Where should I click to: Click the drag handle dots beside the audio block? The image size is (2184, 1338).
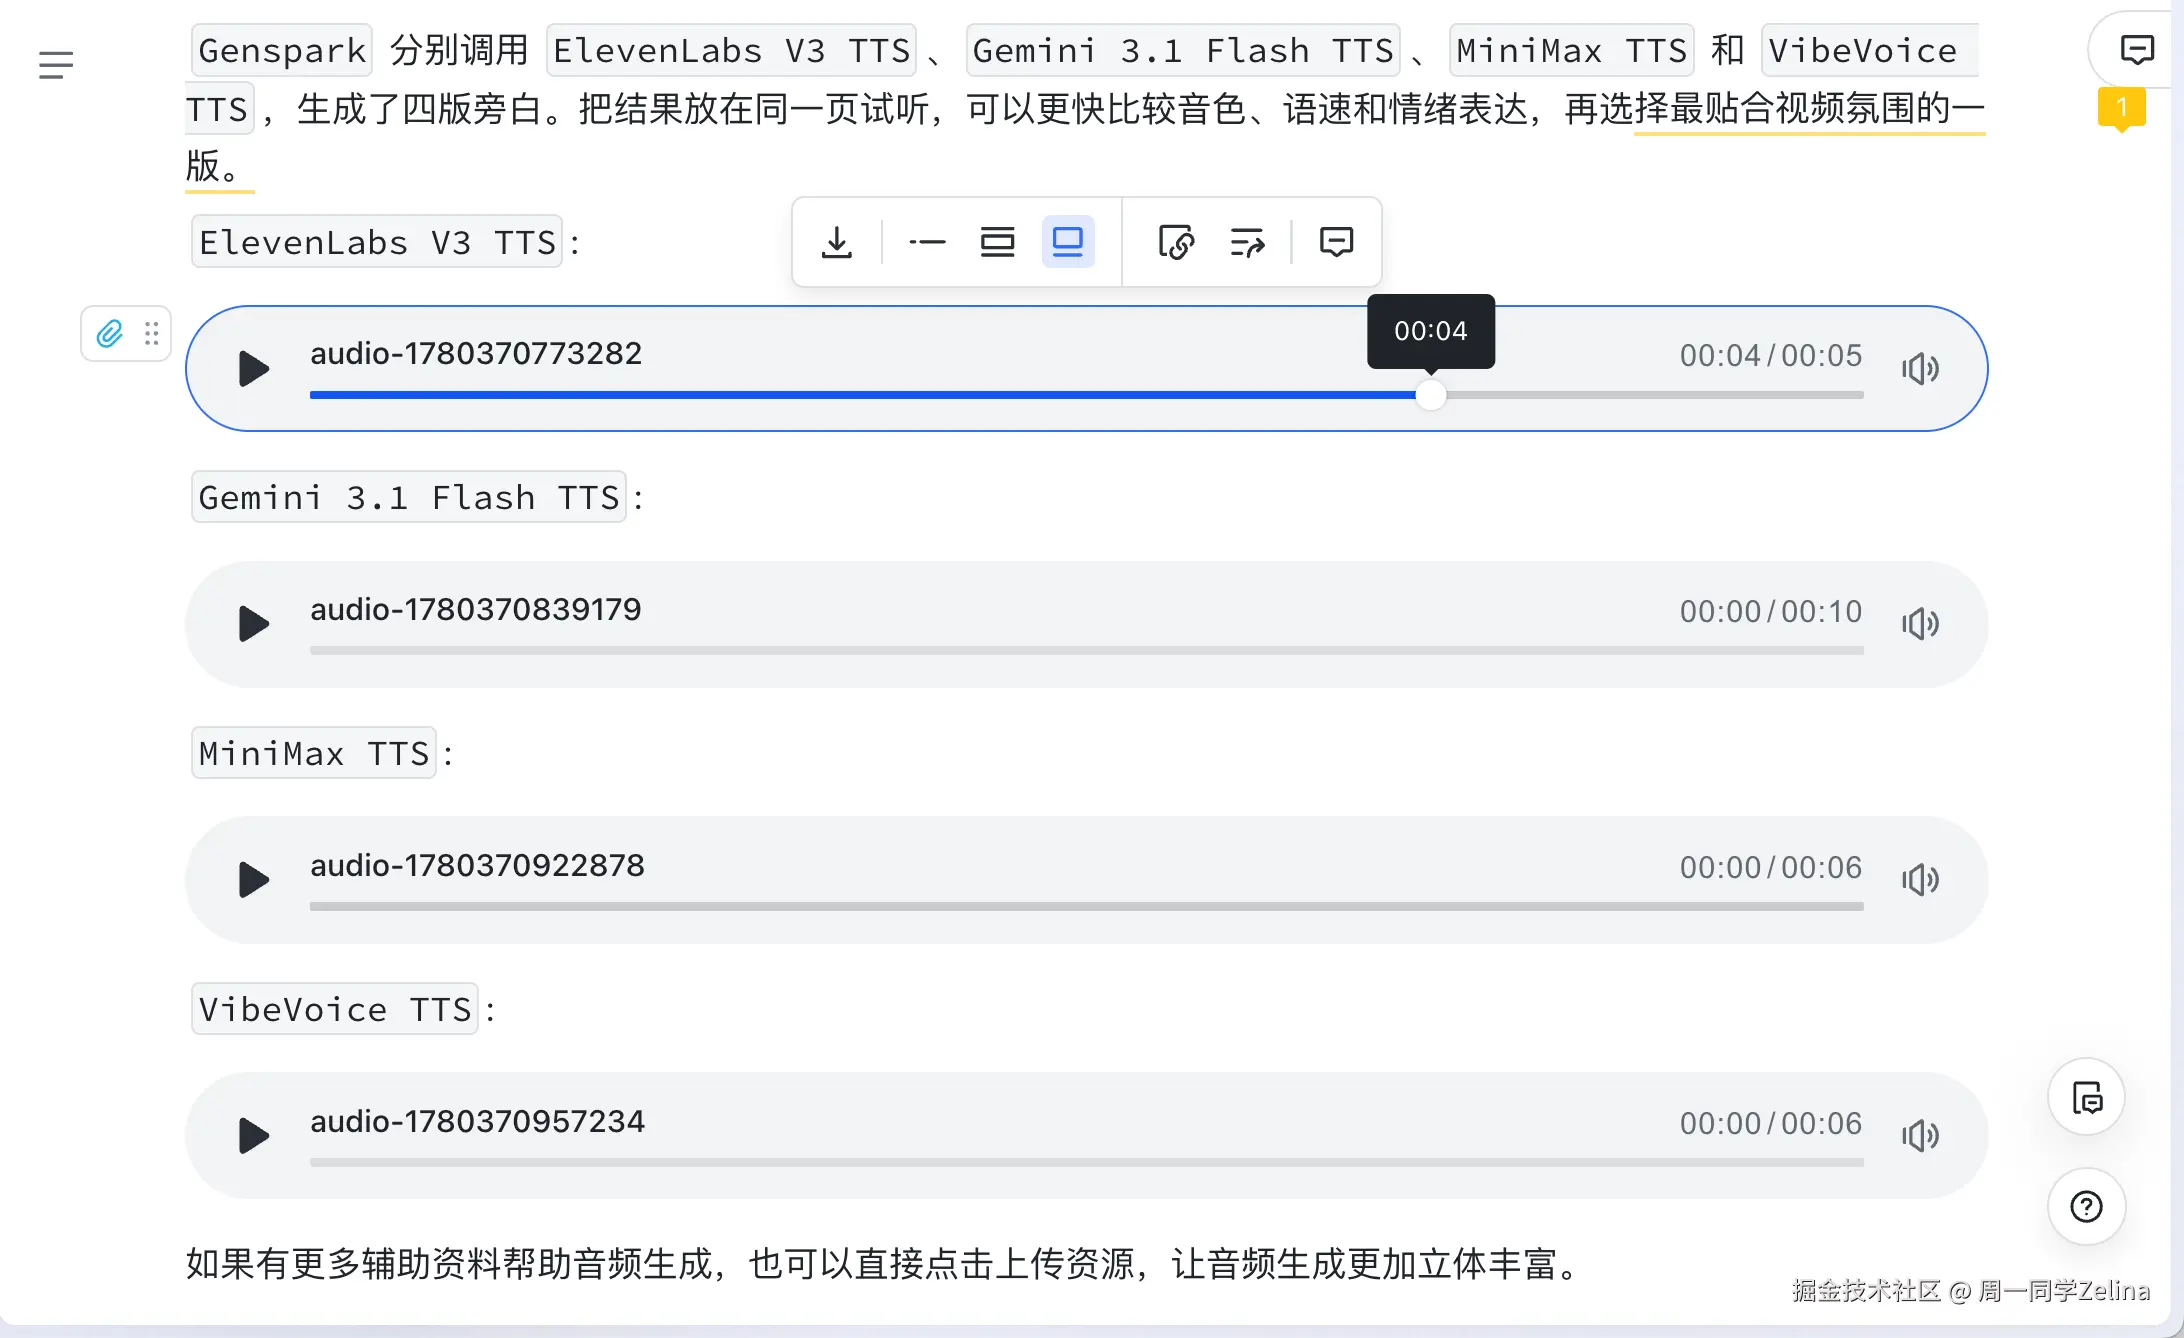pos(152,333)
